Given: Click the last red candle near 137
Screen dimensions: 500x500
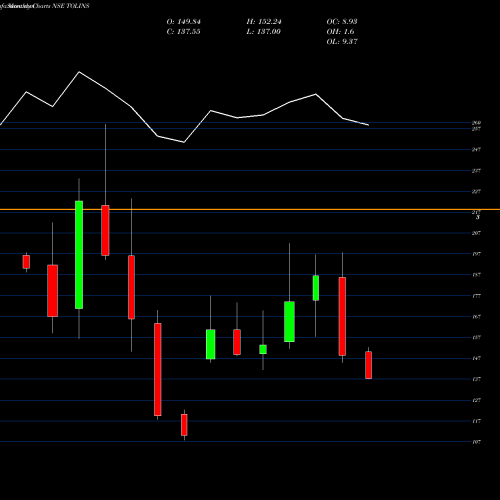Looking at the screenshot, I should pyautogui.click(x=368, y=365).
